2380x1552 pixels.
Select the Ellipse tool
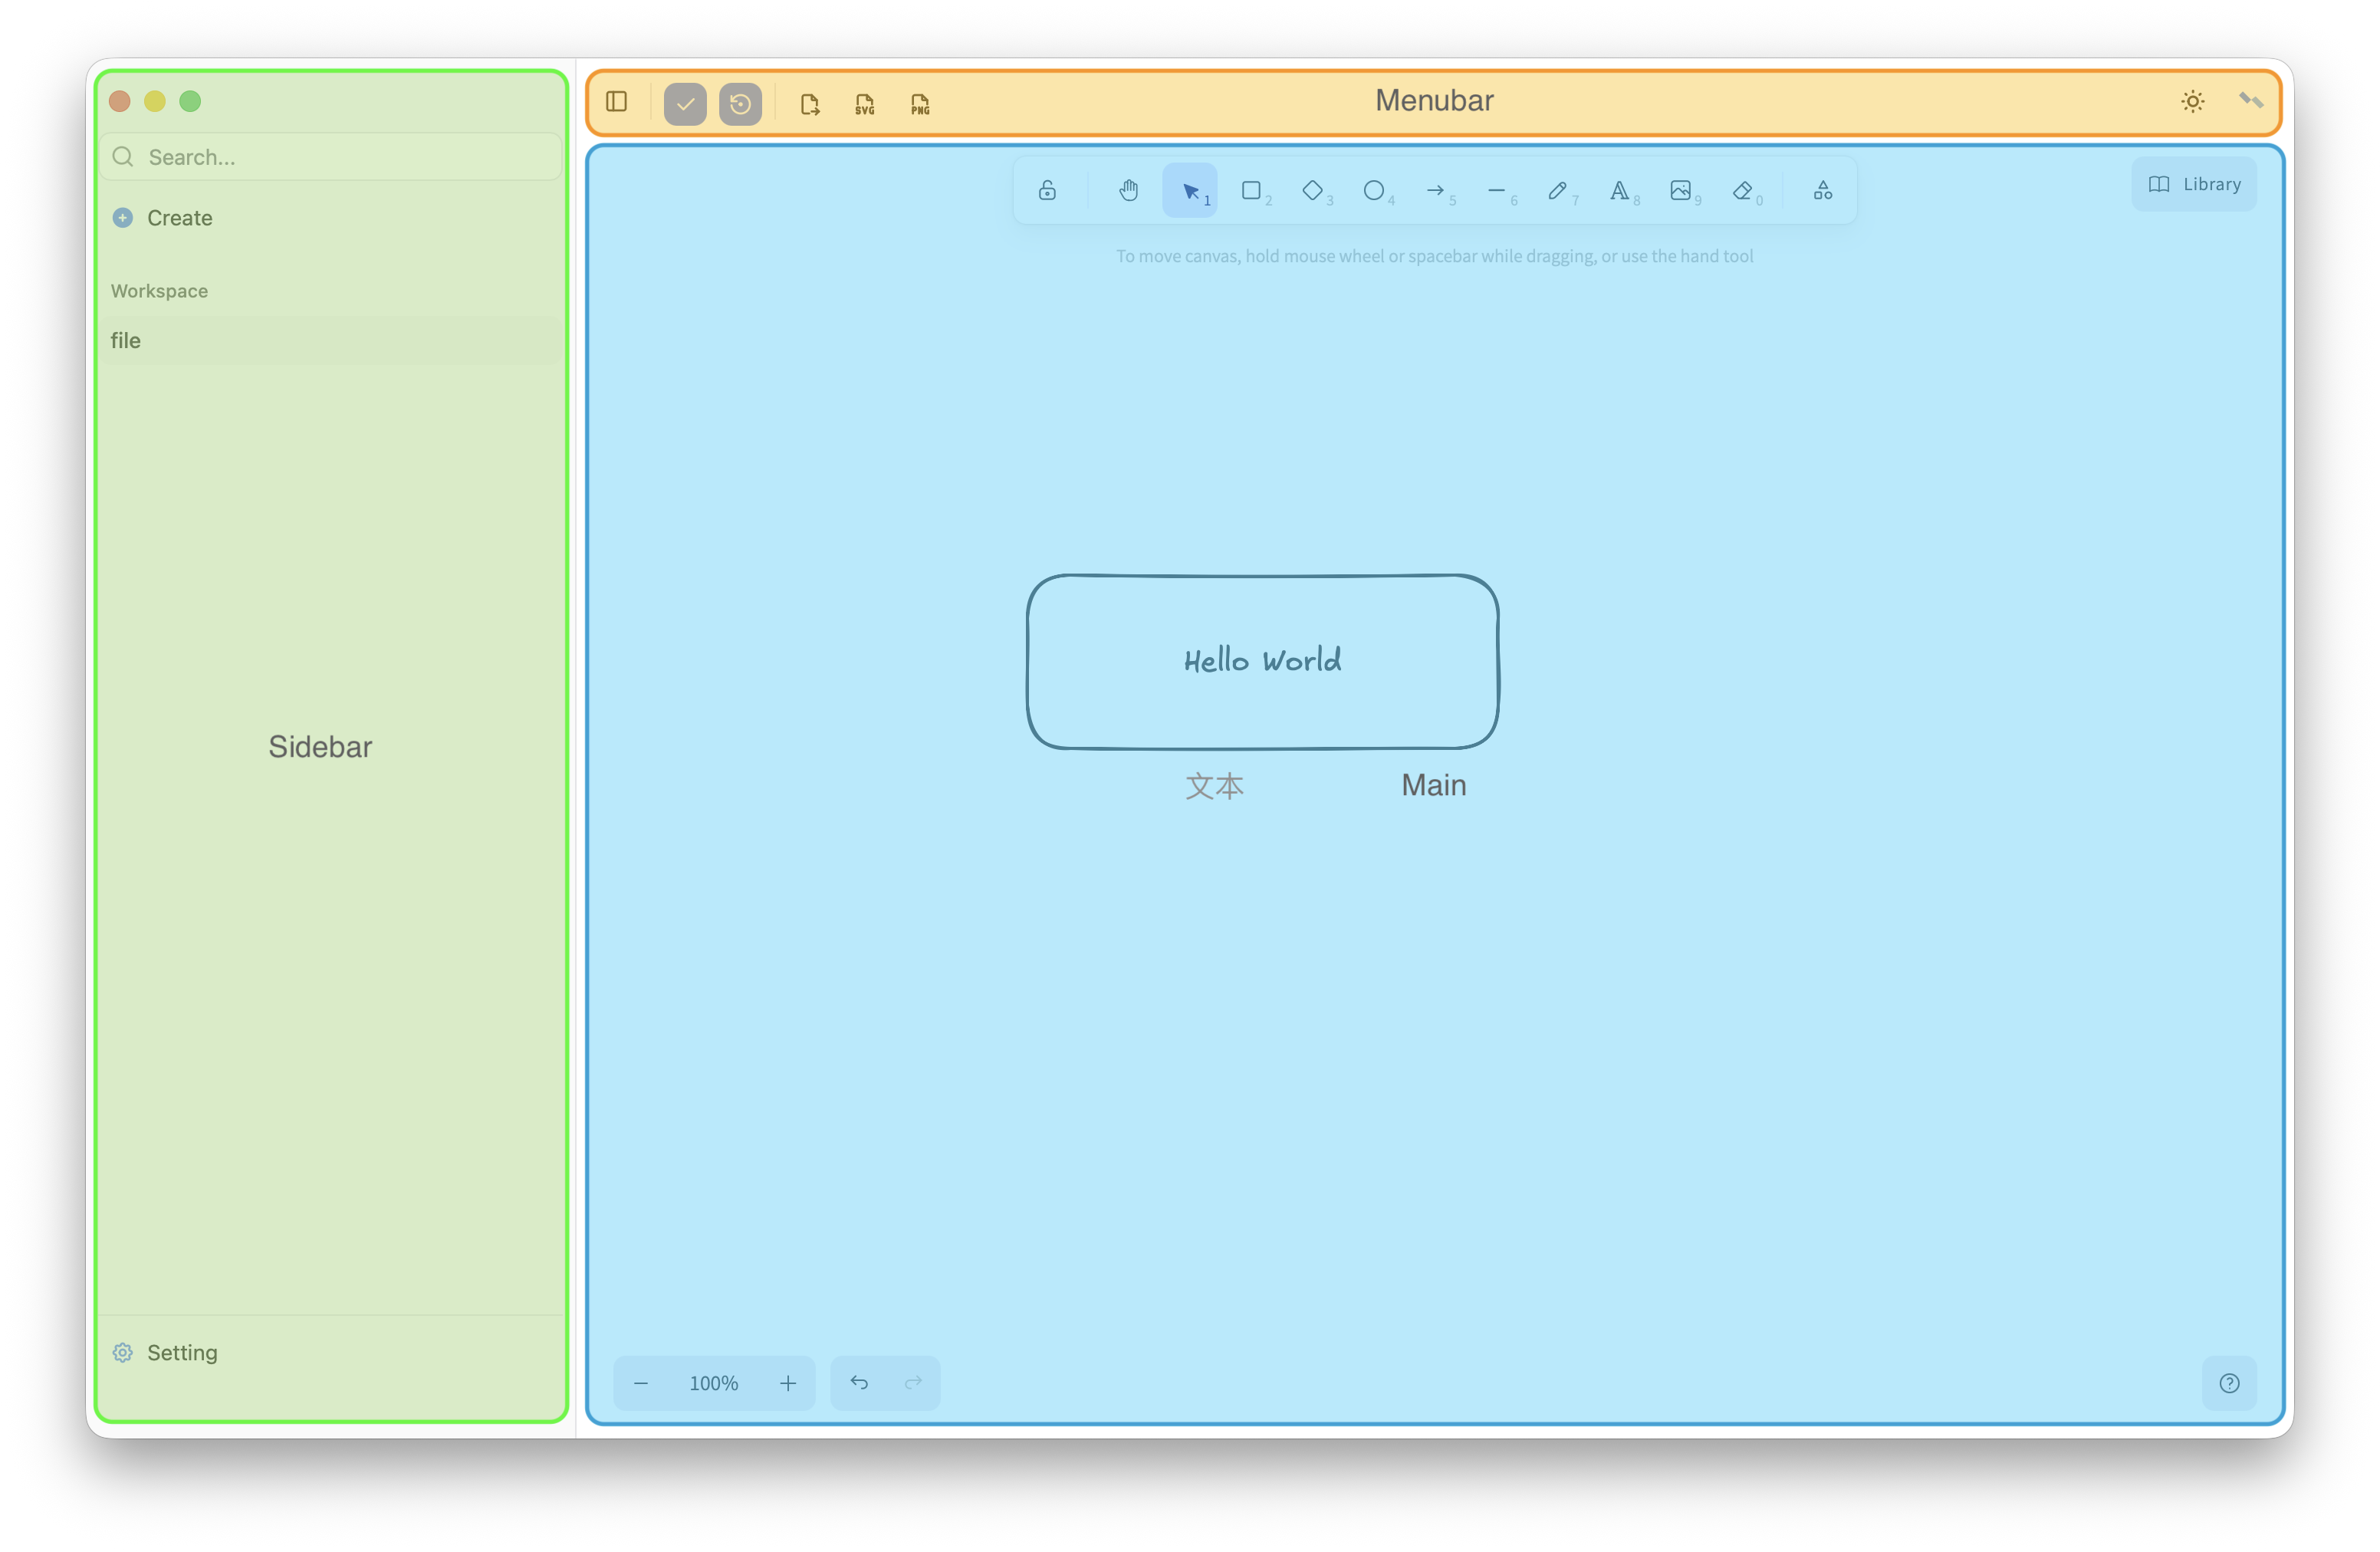(1376, 190)
